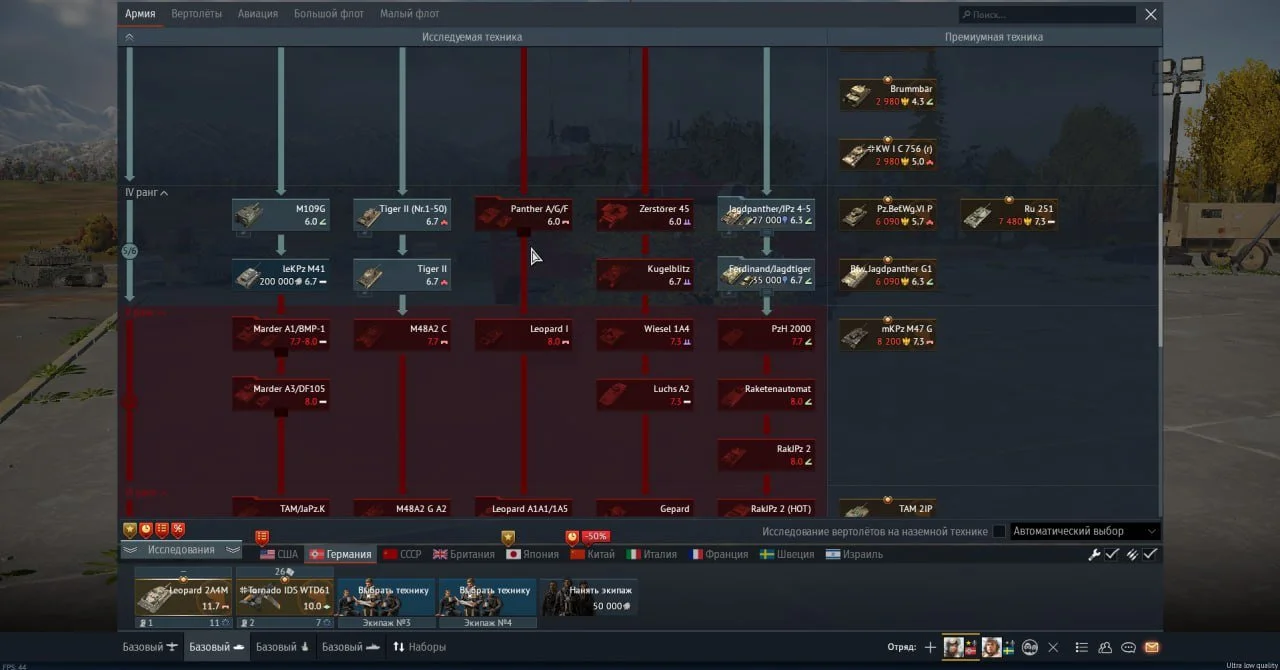The height and width of the screenshot is (670, 1280).
Task: Collapse the IV ранг section
Action: coord(146,192)
